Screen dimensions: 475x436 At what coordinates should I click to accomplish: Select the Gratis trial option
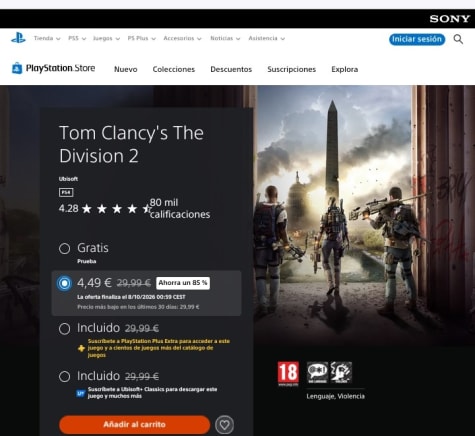point(64,248)
